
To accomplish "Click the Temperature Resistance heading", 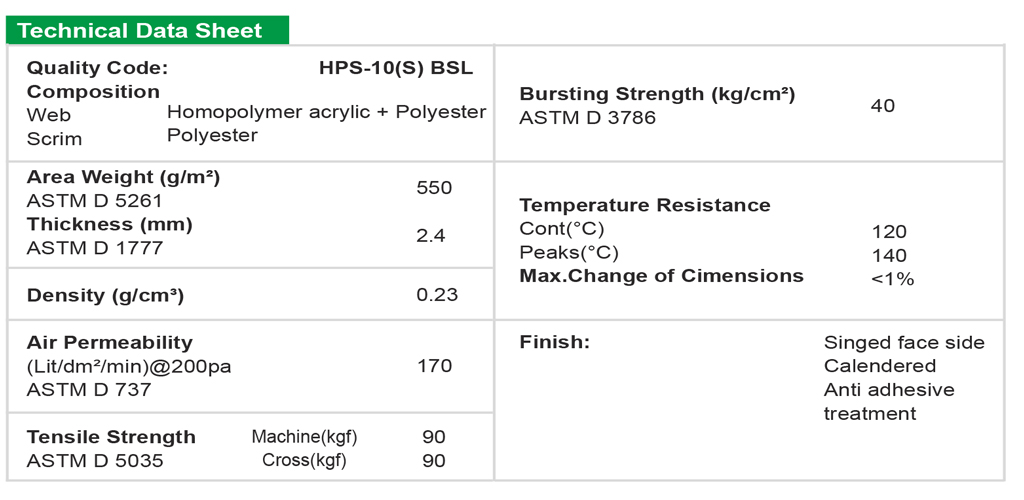I will pyautogui.click(x=645, y=205).
